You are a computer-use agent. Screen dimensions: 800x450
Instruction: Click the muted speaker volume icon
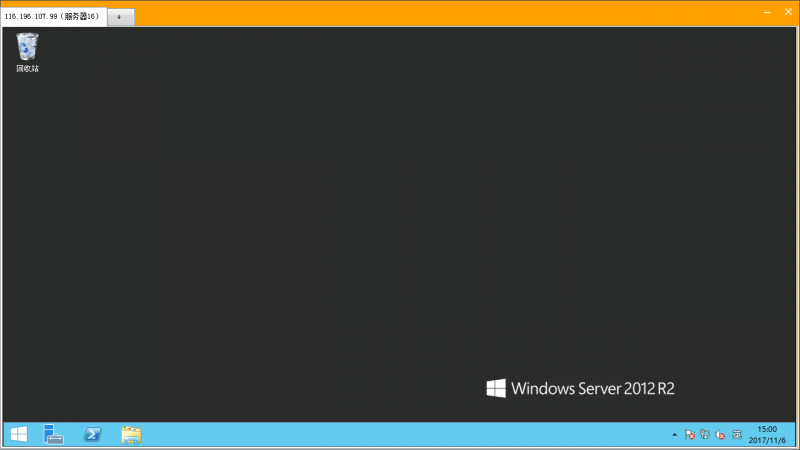point(720,435)
